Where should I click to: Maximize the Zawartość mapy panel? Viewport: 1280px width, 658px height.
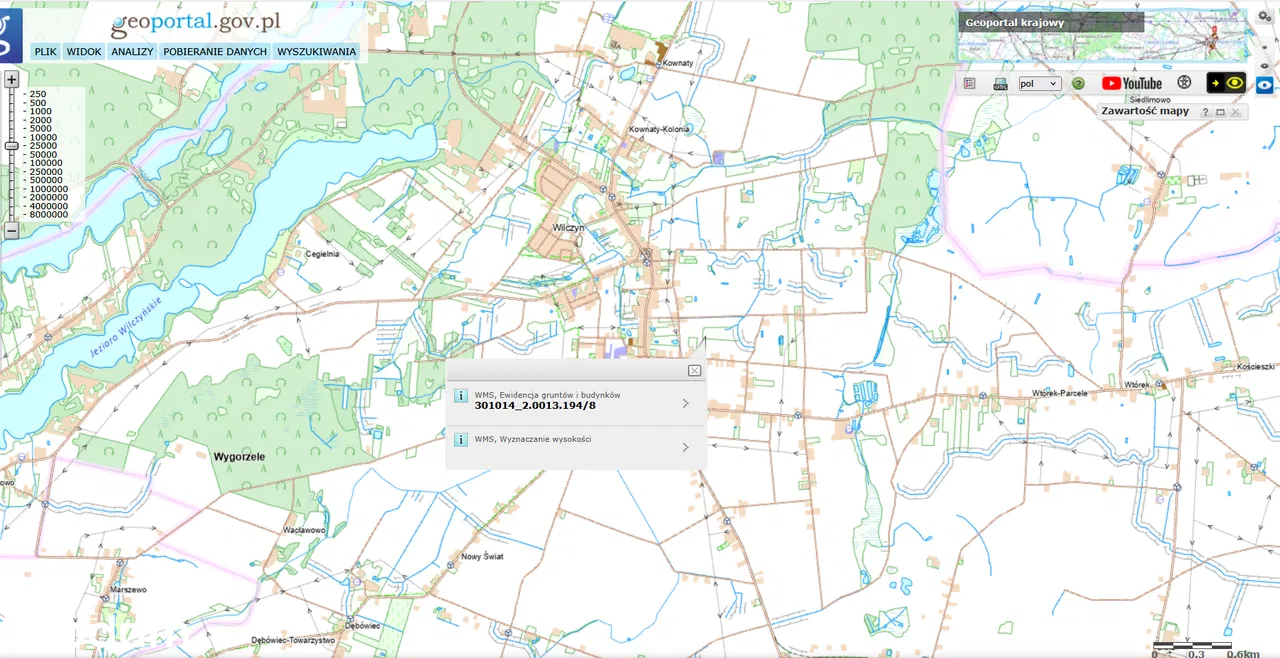click(1221, 112)
